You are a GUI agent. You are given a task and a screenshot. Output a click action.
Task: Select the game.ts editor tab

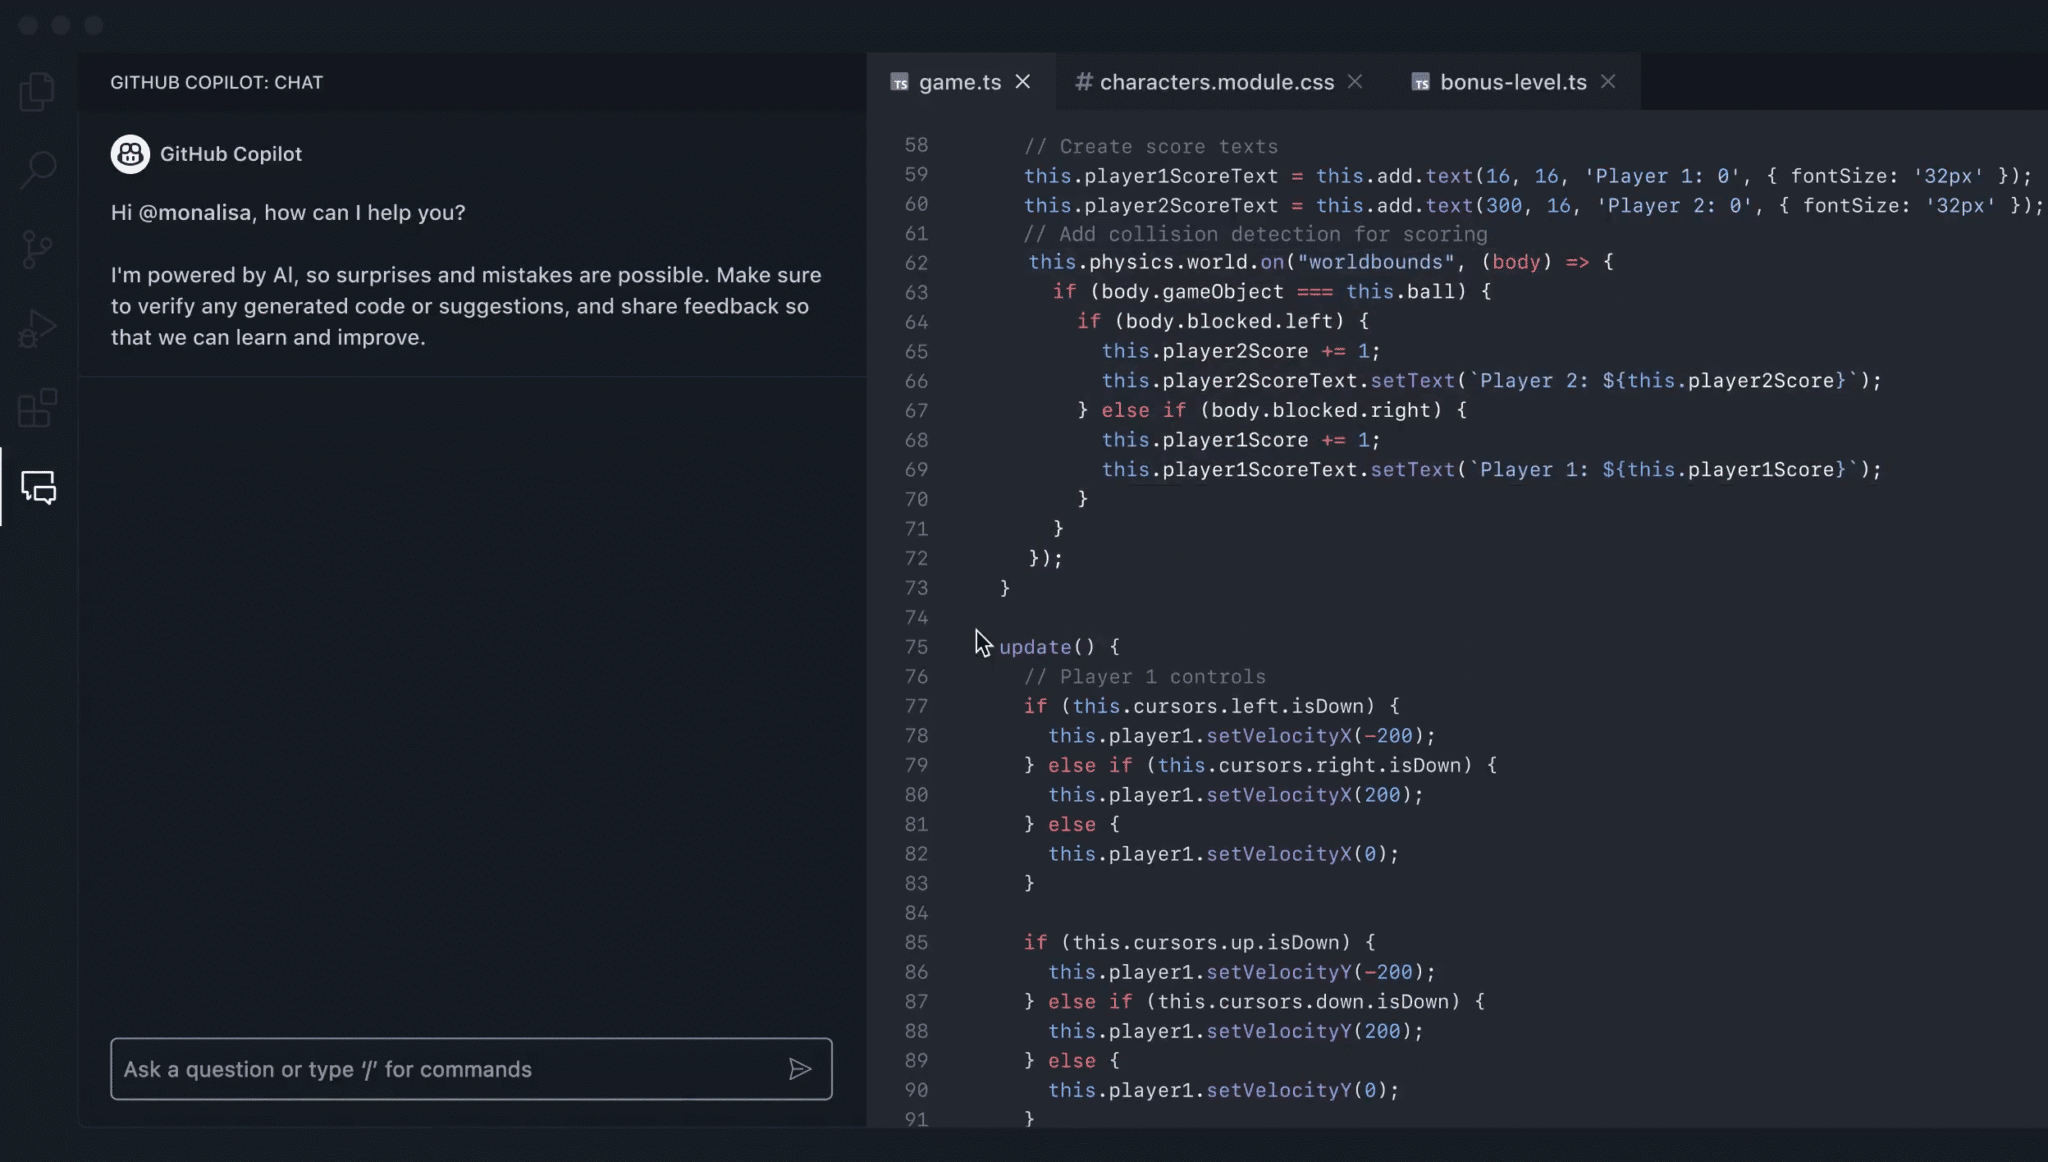[x=959, y=82]
